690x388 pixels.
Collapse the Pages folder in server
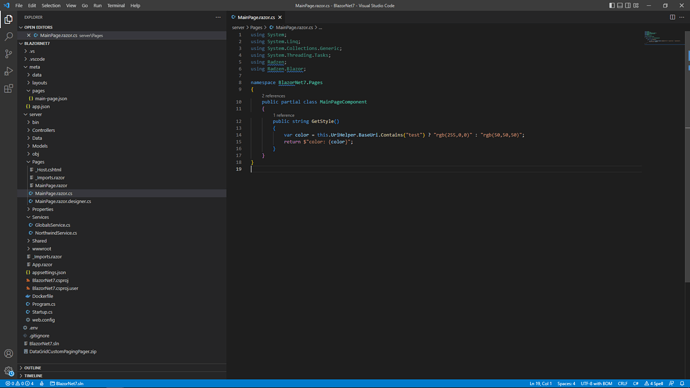coord(38,162)
